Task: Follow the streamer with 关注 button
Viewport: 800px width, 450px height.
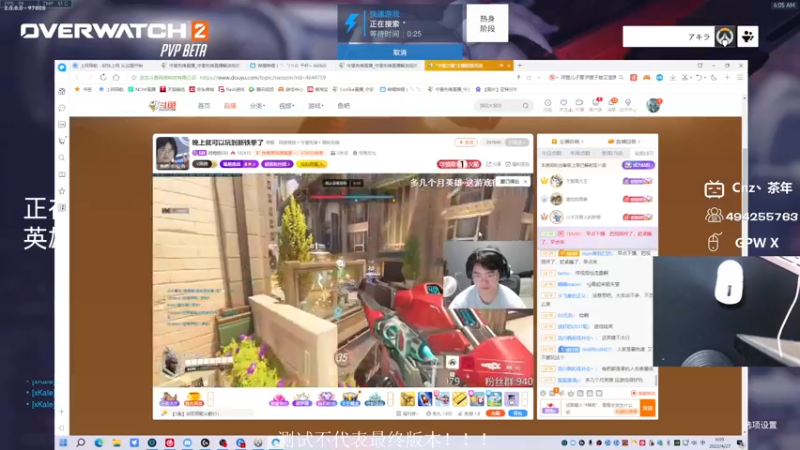Action: point(465,142)
